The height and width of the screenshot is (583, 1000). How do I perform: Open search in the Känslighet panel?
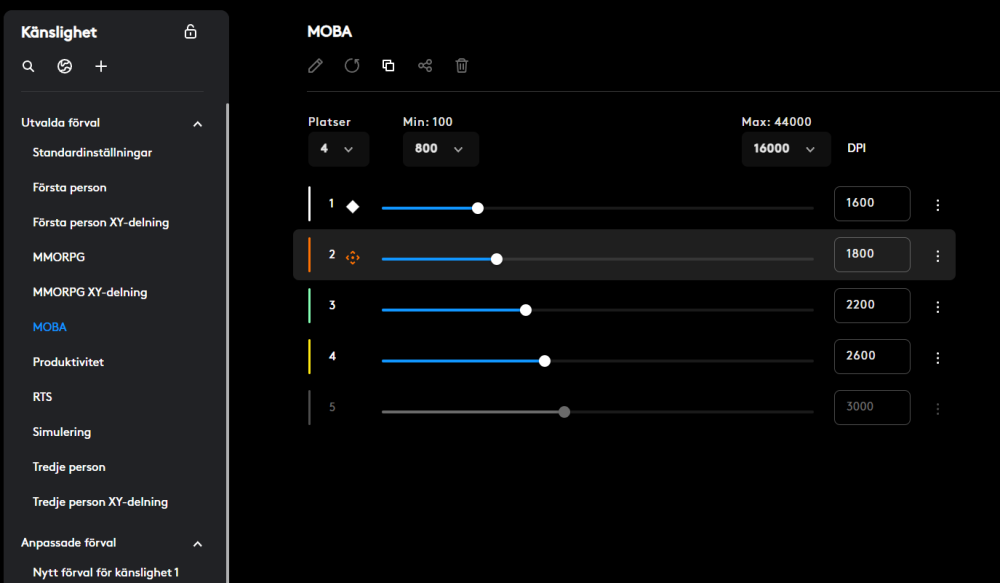29,66
